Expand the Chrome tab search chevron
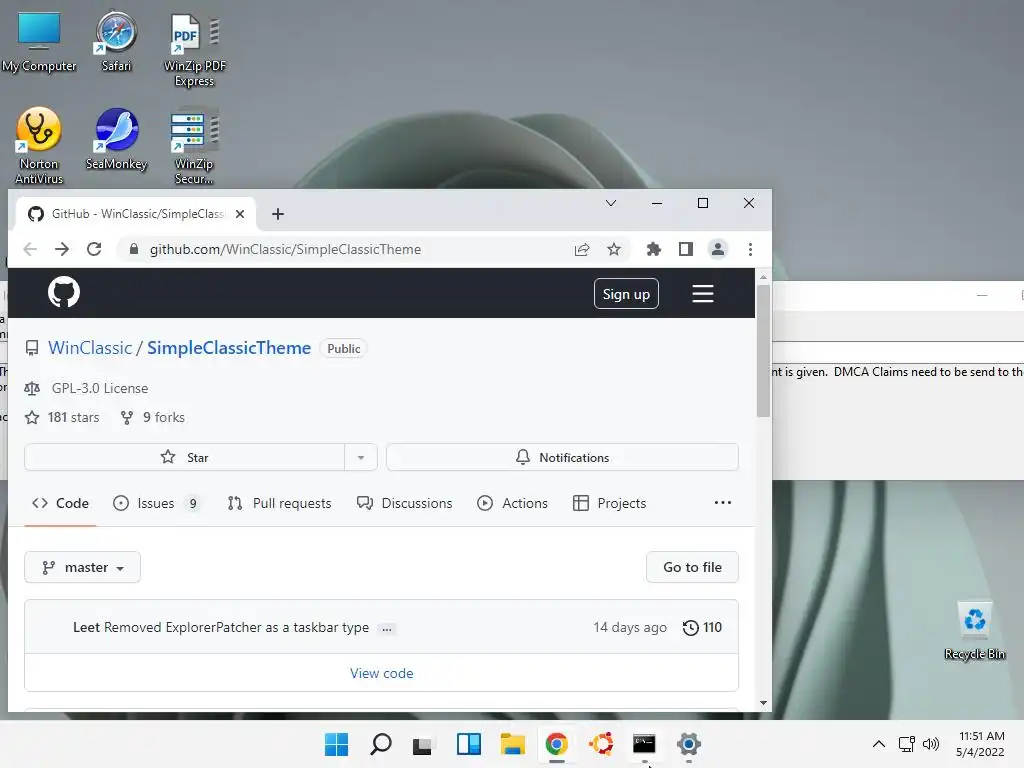 tap(611, 203)
